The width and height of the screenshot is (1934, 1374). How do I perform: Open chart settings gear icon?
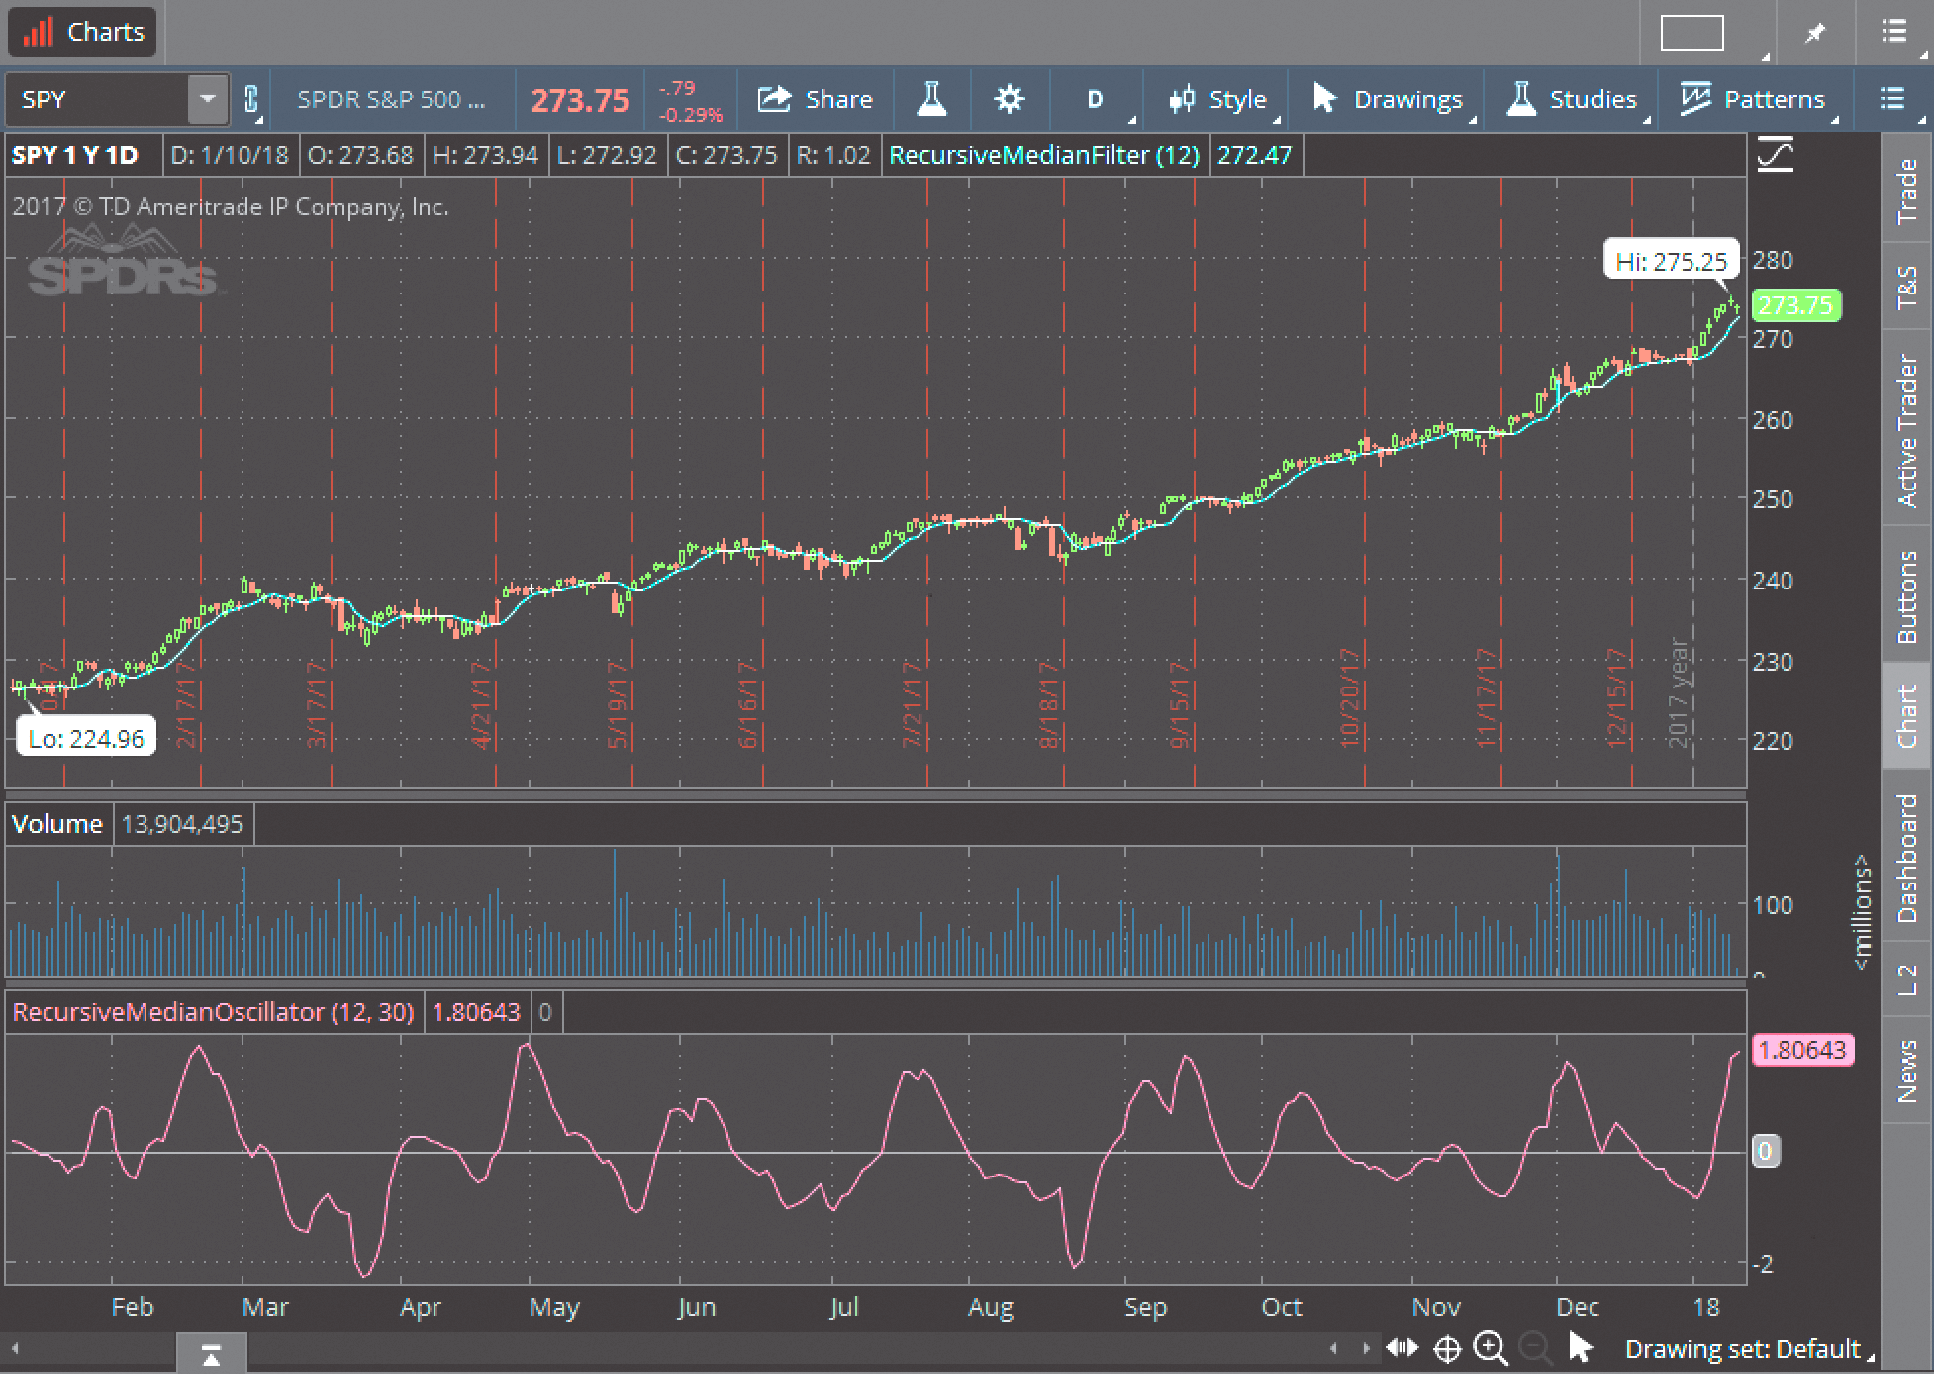point(1009,99)
